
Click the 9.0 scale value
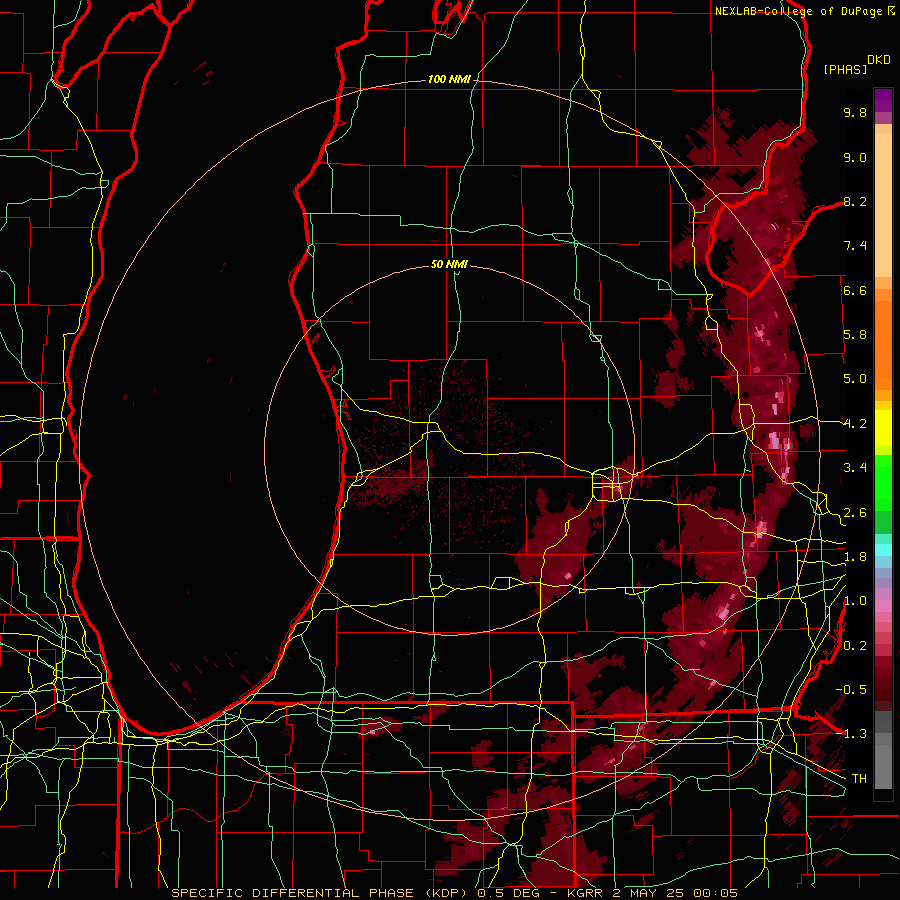pyautogui.click(x=855, y=157)
